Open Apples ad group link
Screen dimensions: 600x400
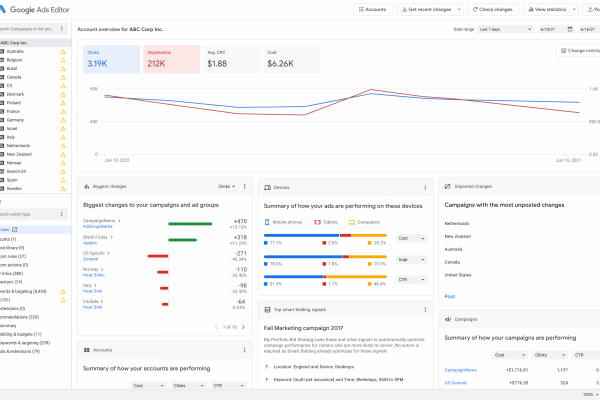pos(90,243)
